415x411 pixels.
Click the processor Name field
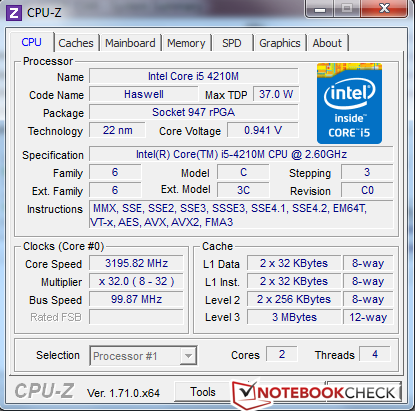tap(194, 76)
